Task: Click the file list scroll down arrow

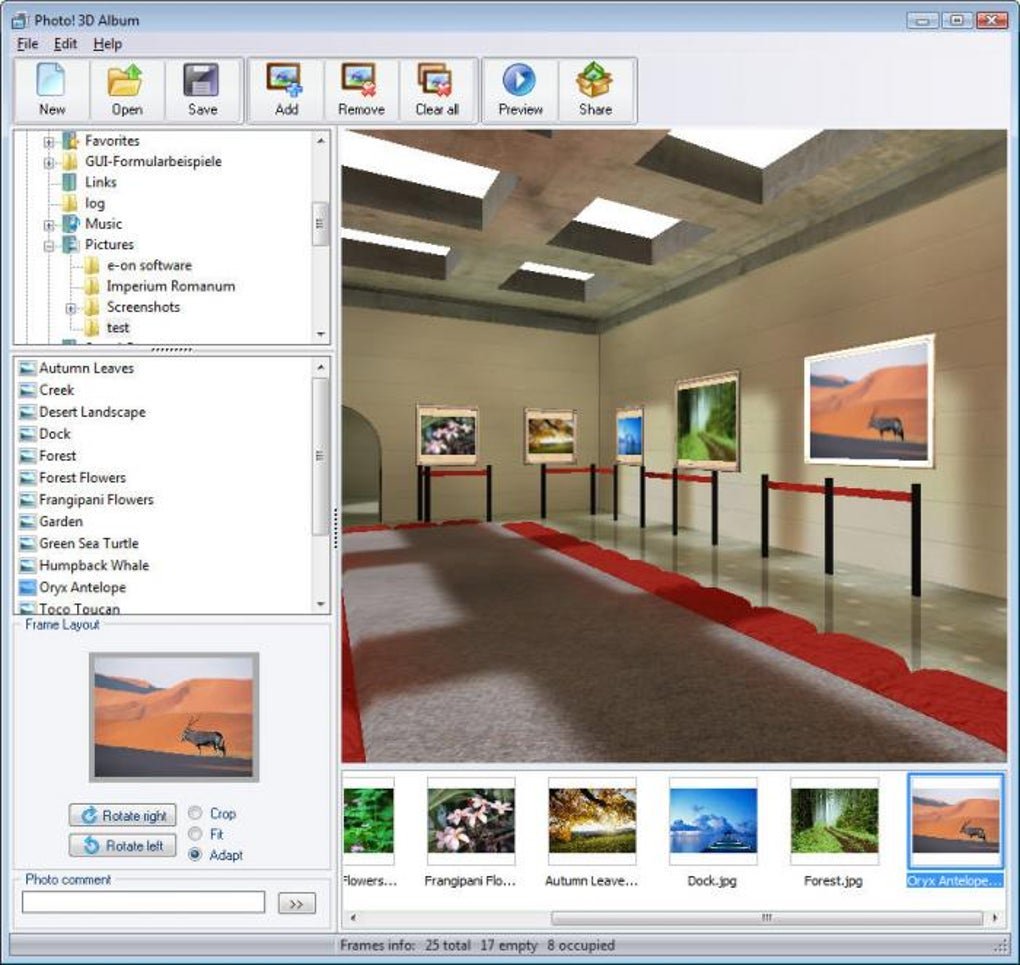Action: click(x=321, y=604)
